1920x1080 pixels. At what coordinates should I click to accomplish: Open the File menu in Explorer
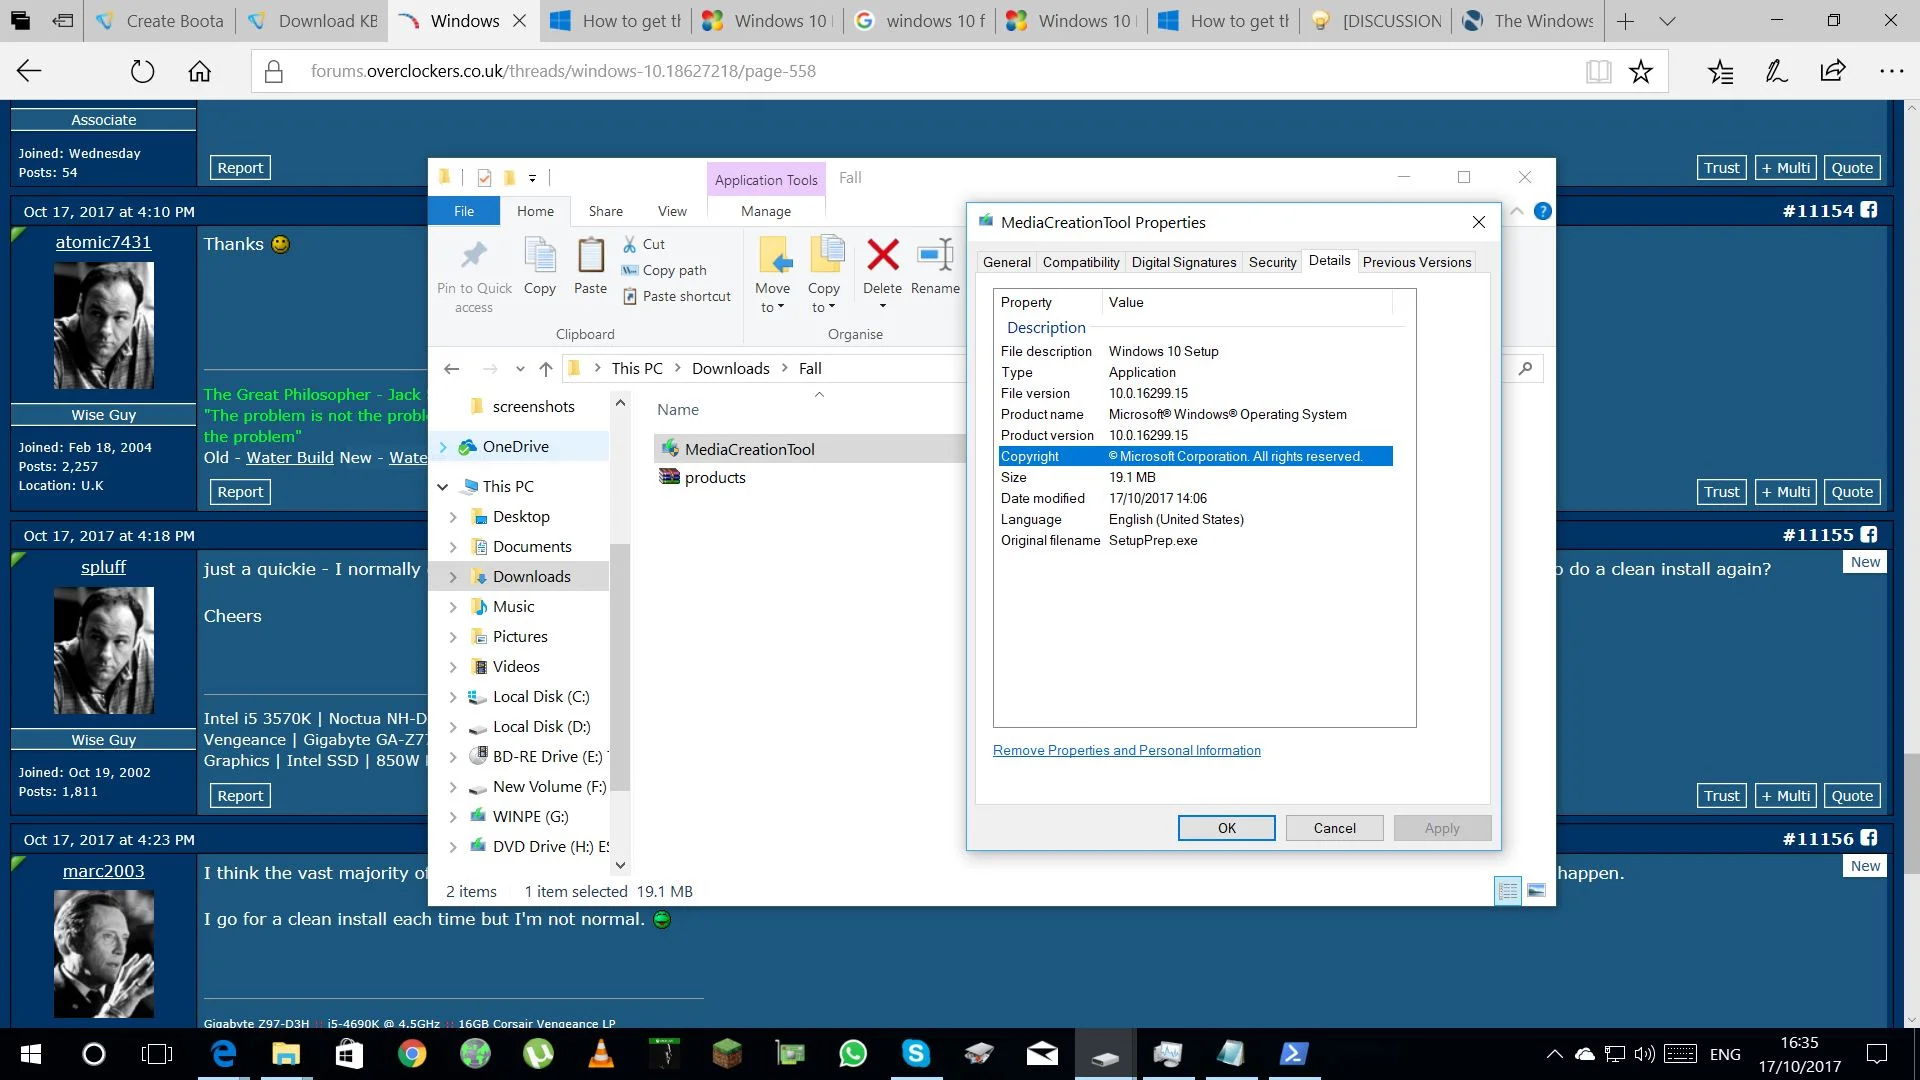464,211
